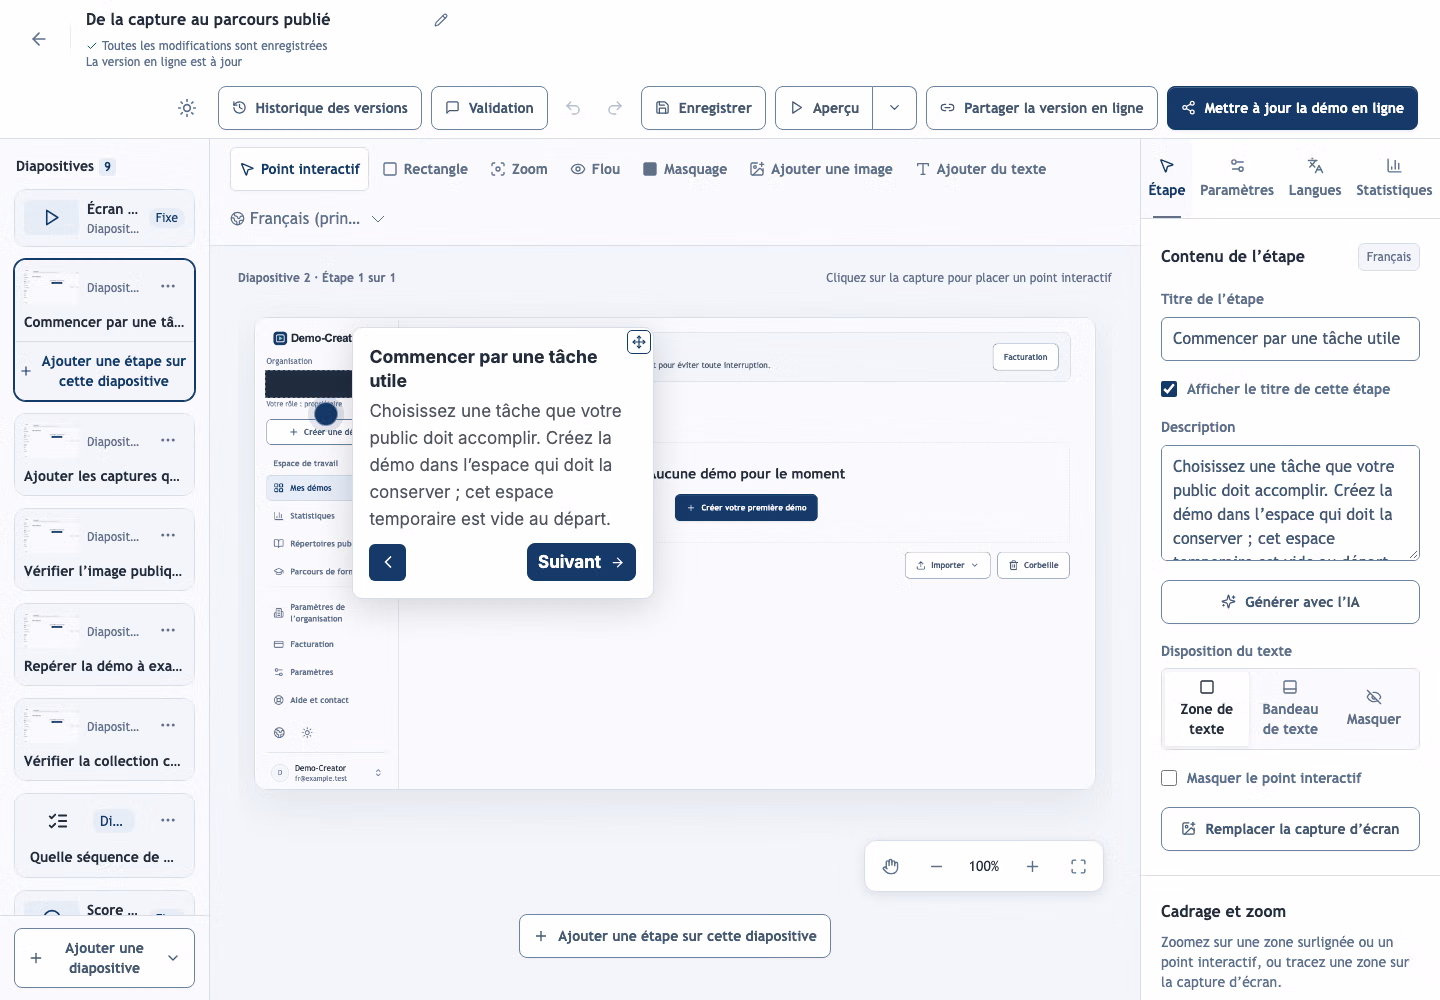Switch to the Paramètres tab
1440x1000 pixels.
(x=1237, y=178)
